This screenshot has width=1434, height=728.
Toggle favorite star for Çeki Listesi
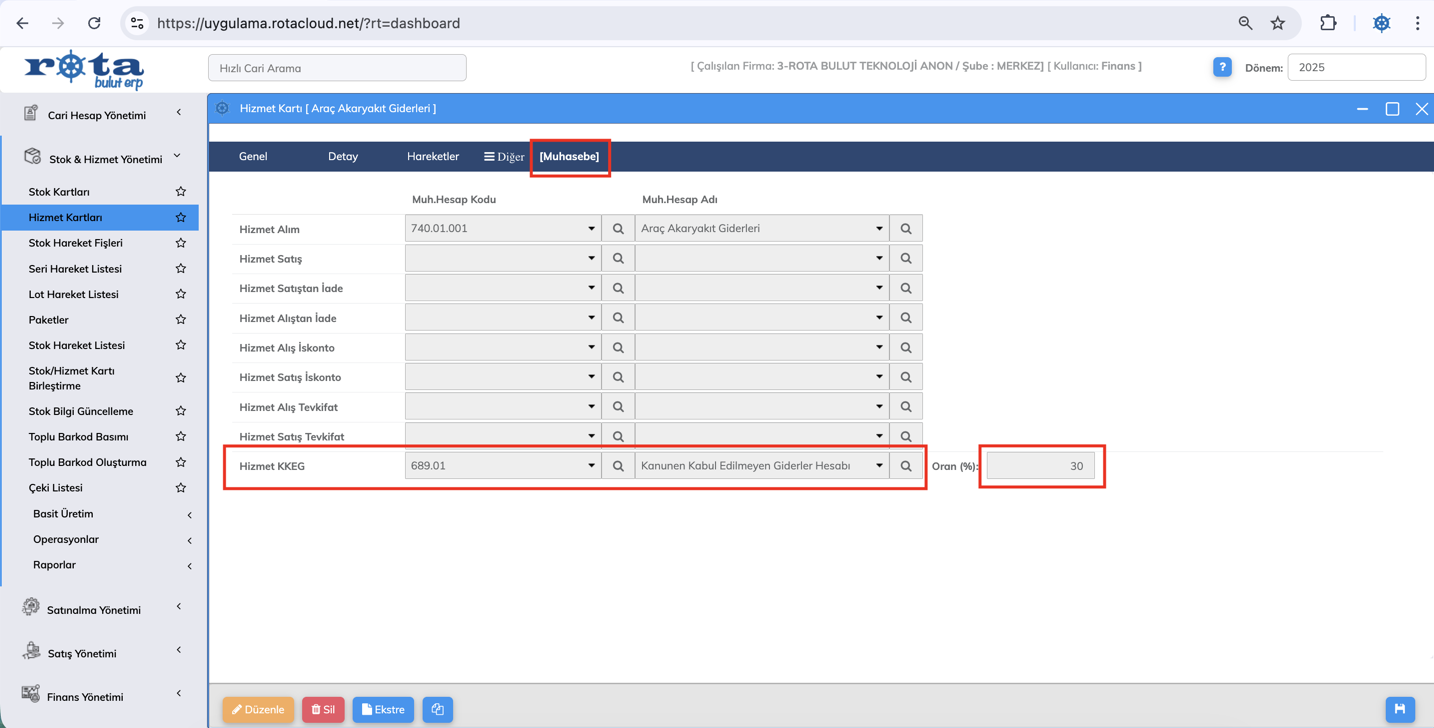tap(181, 488)
